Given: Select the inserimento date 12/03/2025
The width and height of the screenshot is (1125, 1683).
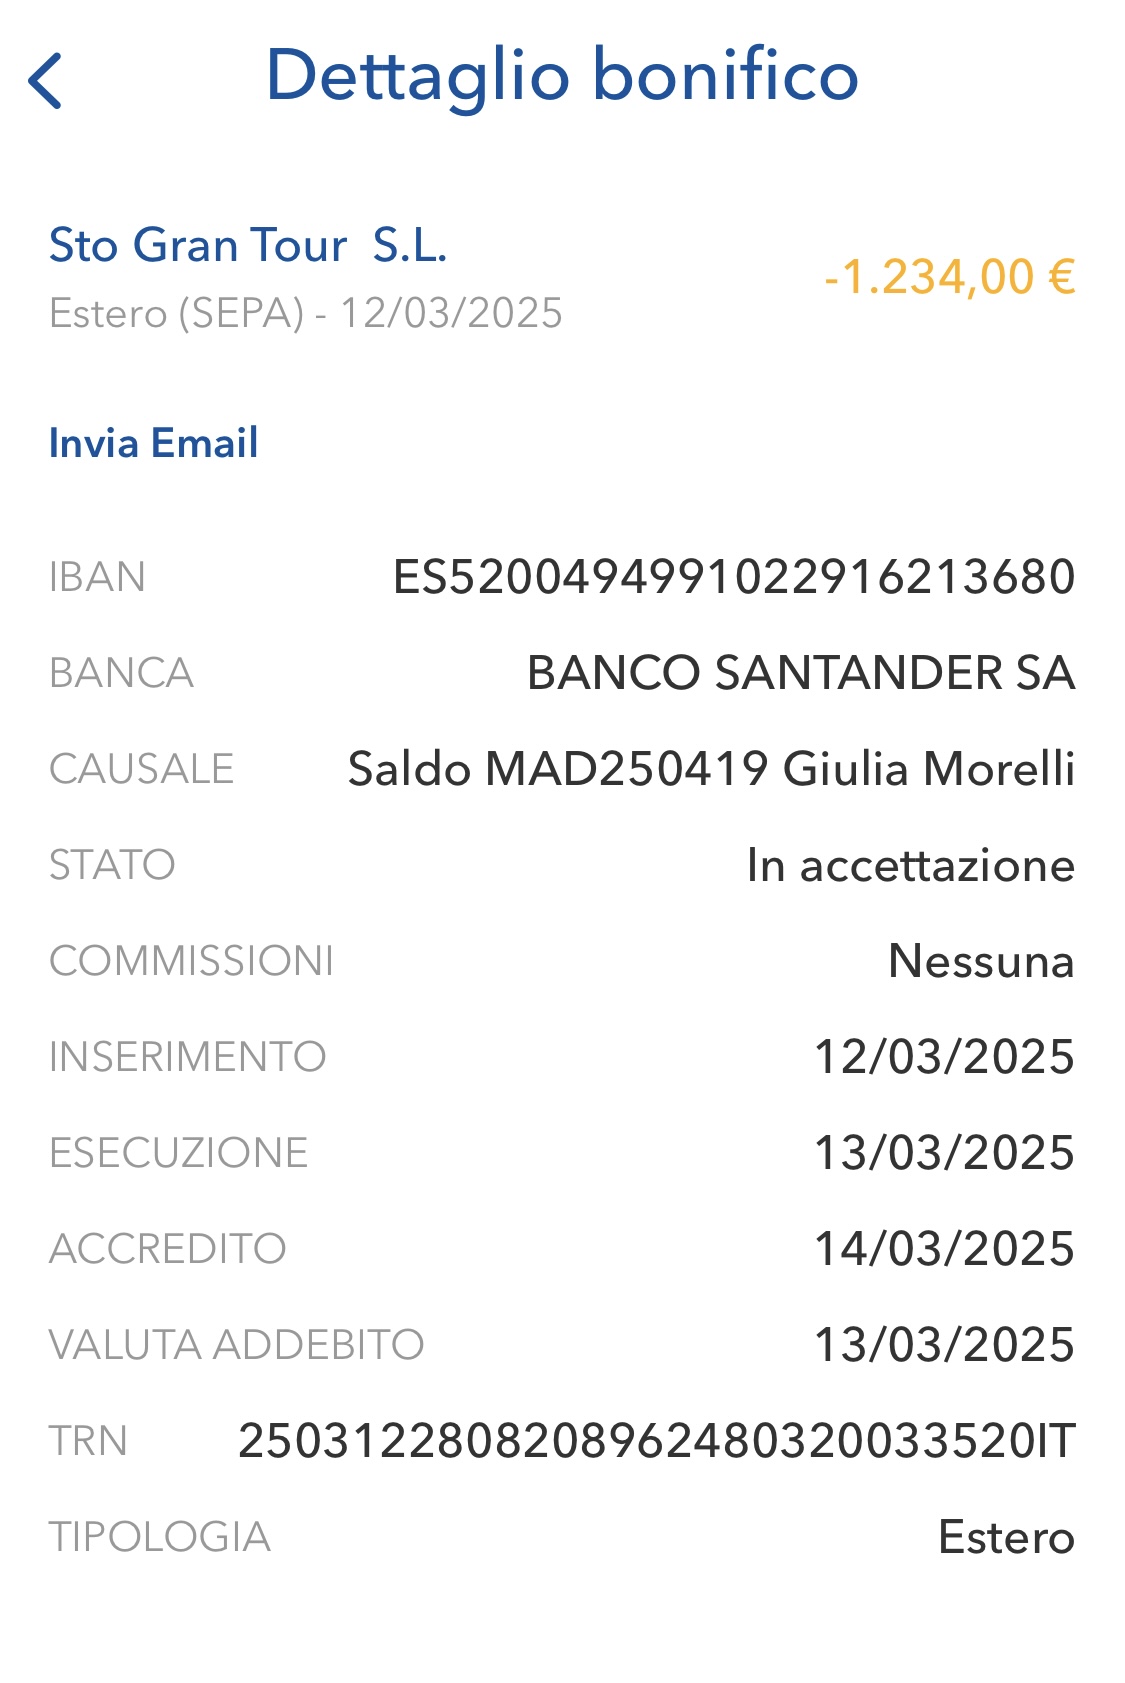Looking at the screenshot, I should click(945, 1057).
